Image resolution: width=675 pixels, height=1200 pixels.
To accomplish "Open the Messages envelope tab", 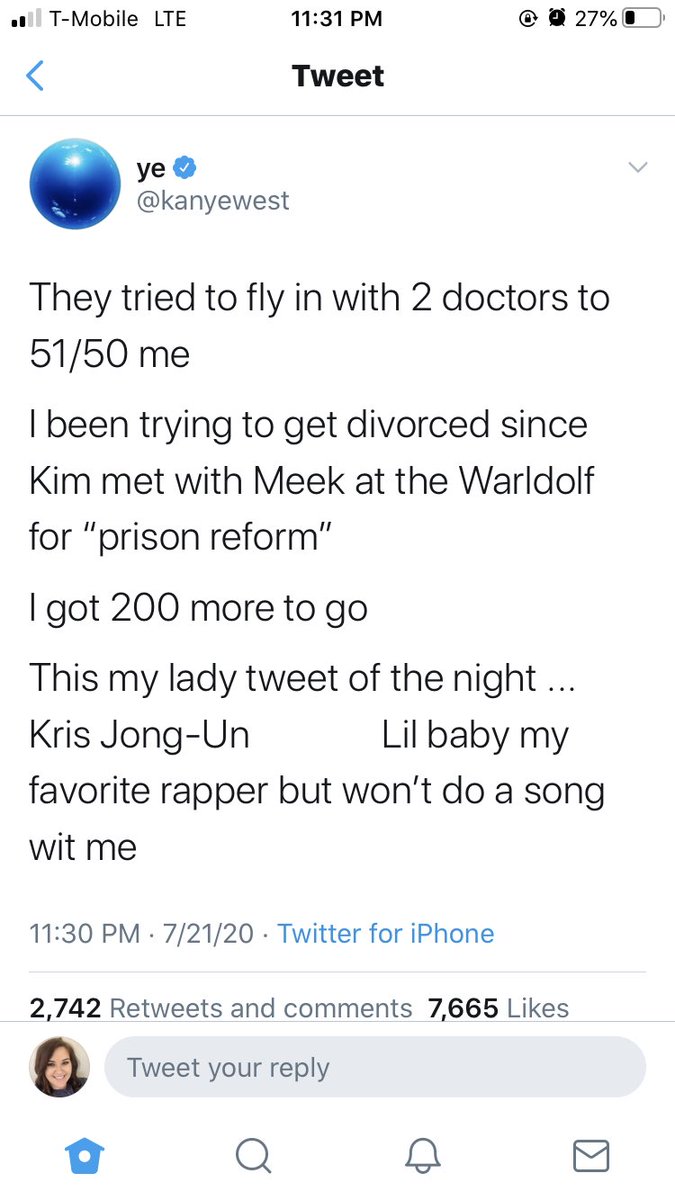I will [x=591, y=1155].
